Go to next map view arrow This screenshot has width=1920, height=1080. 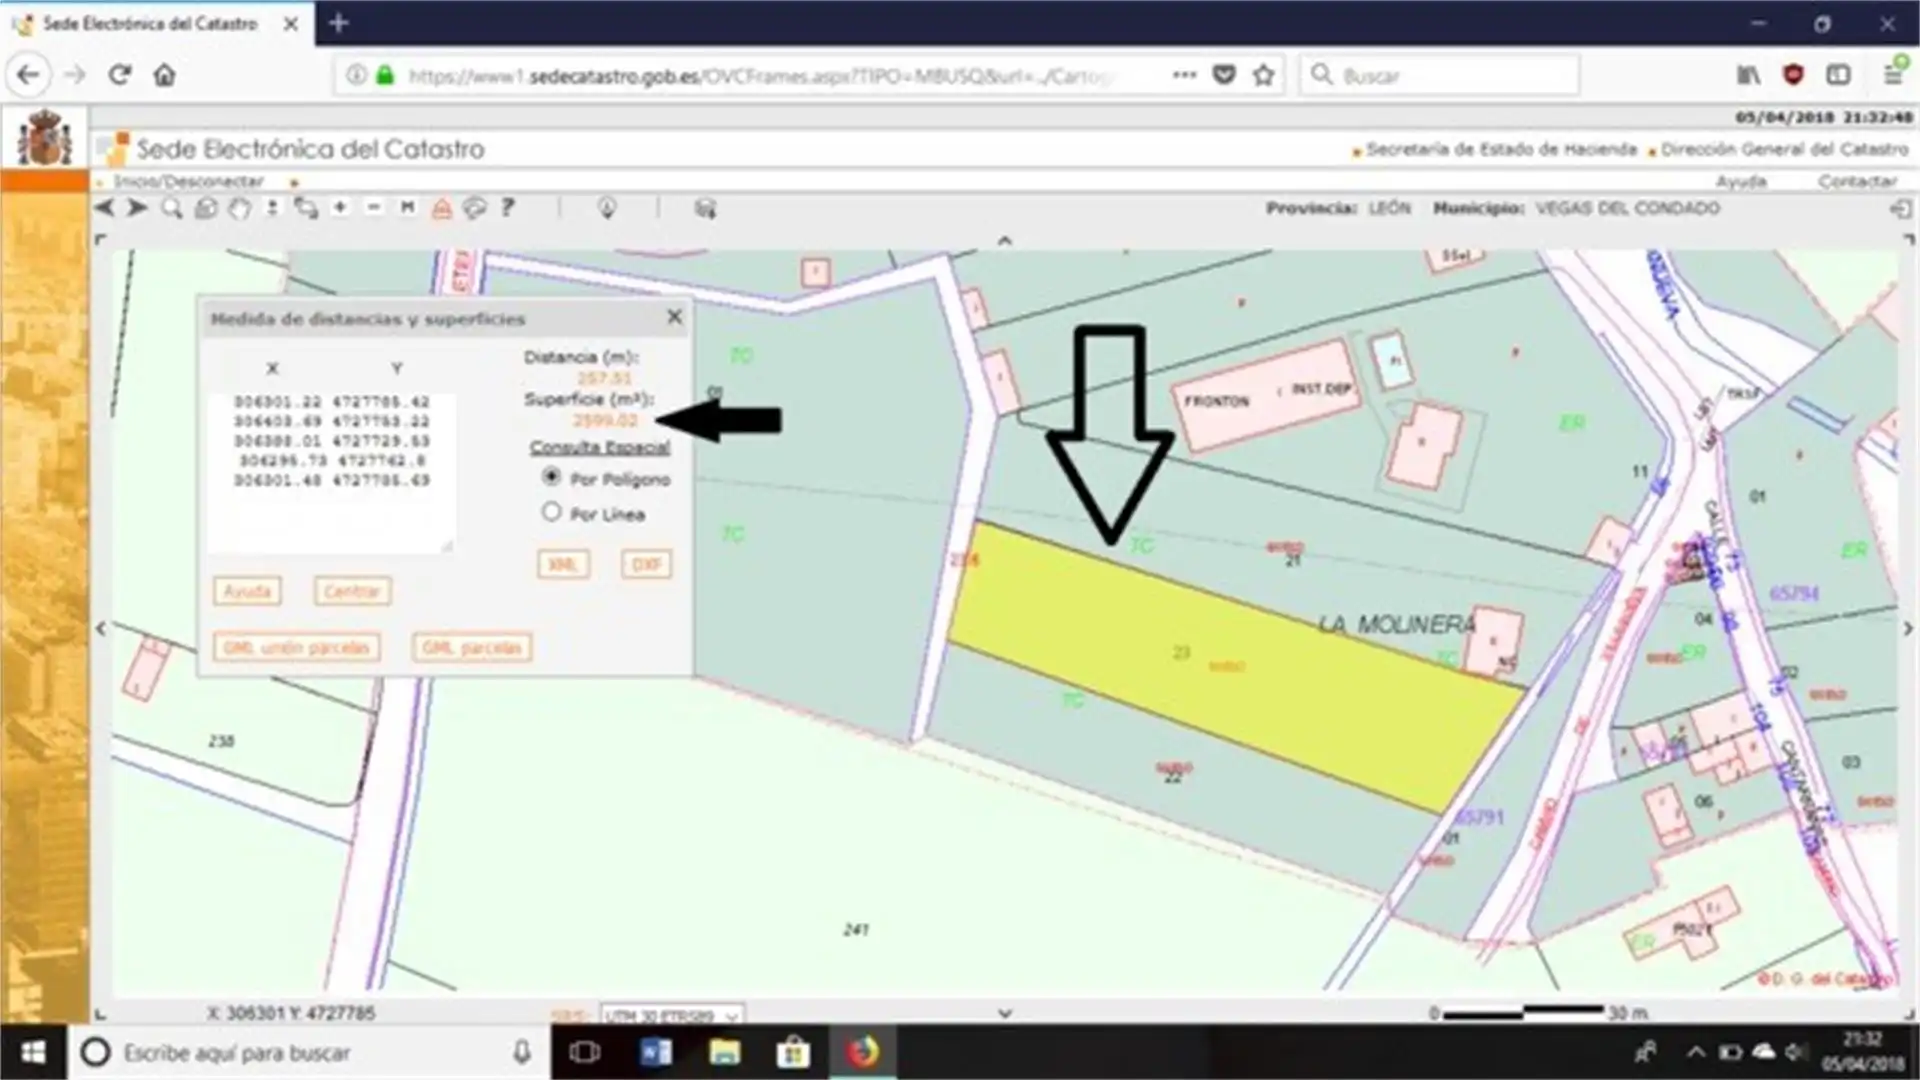137,208
